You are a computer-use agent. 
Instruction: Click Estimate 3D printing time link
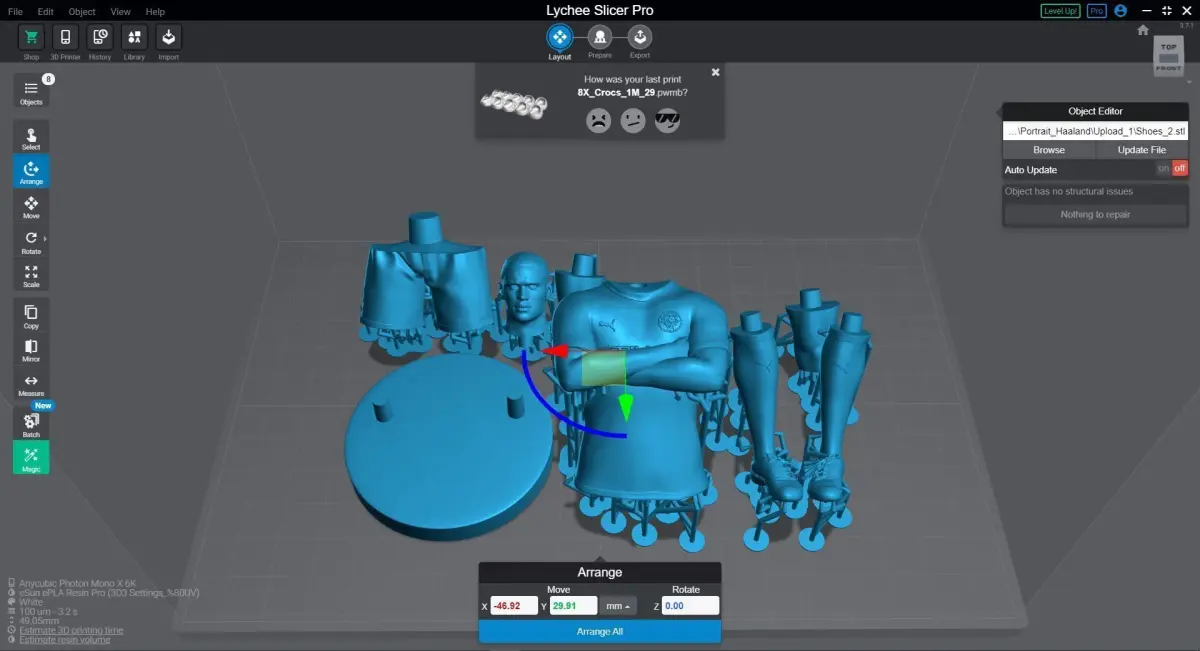[71, 630]
